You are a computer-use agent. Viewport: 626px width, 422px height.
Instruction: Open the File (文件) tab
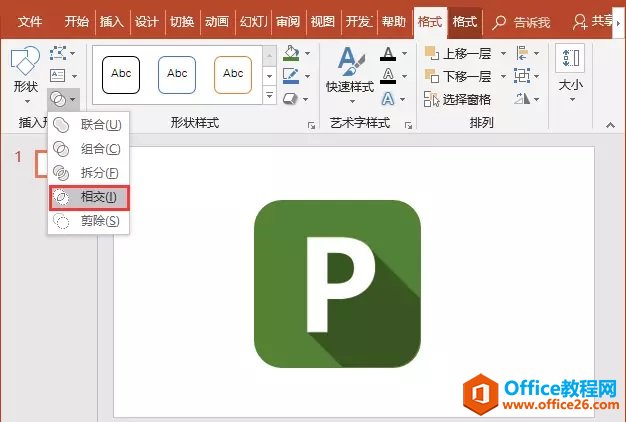pyautogui.click(x=31, y=21)
